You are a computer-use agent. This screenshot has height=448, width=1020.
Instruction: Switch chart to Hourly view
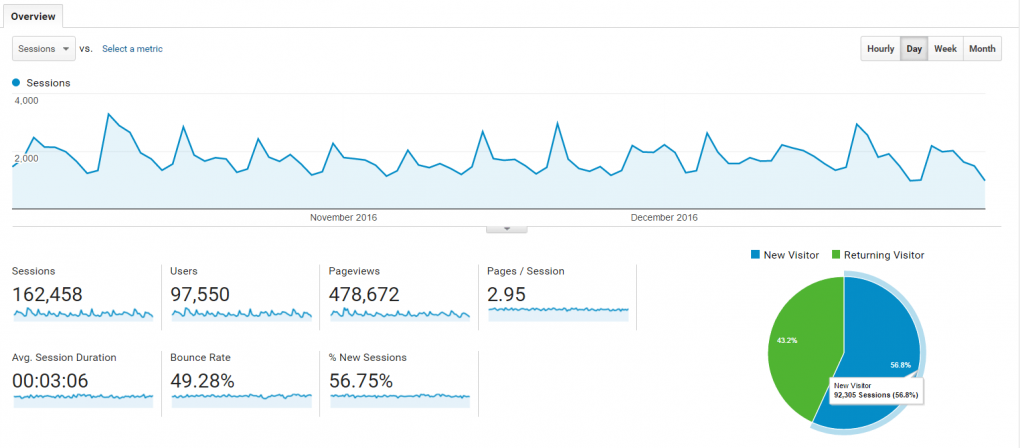[x=880, y=49]
